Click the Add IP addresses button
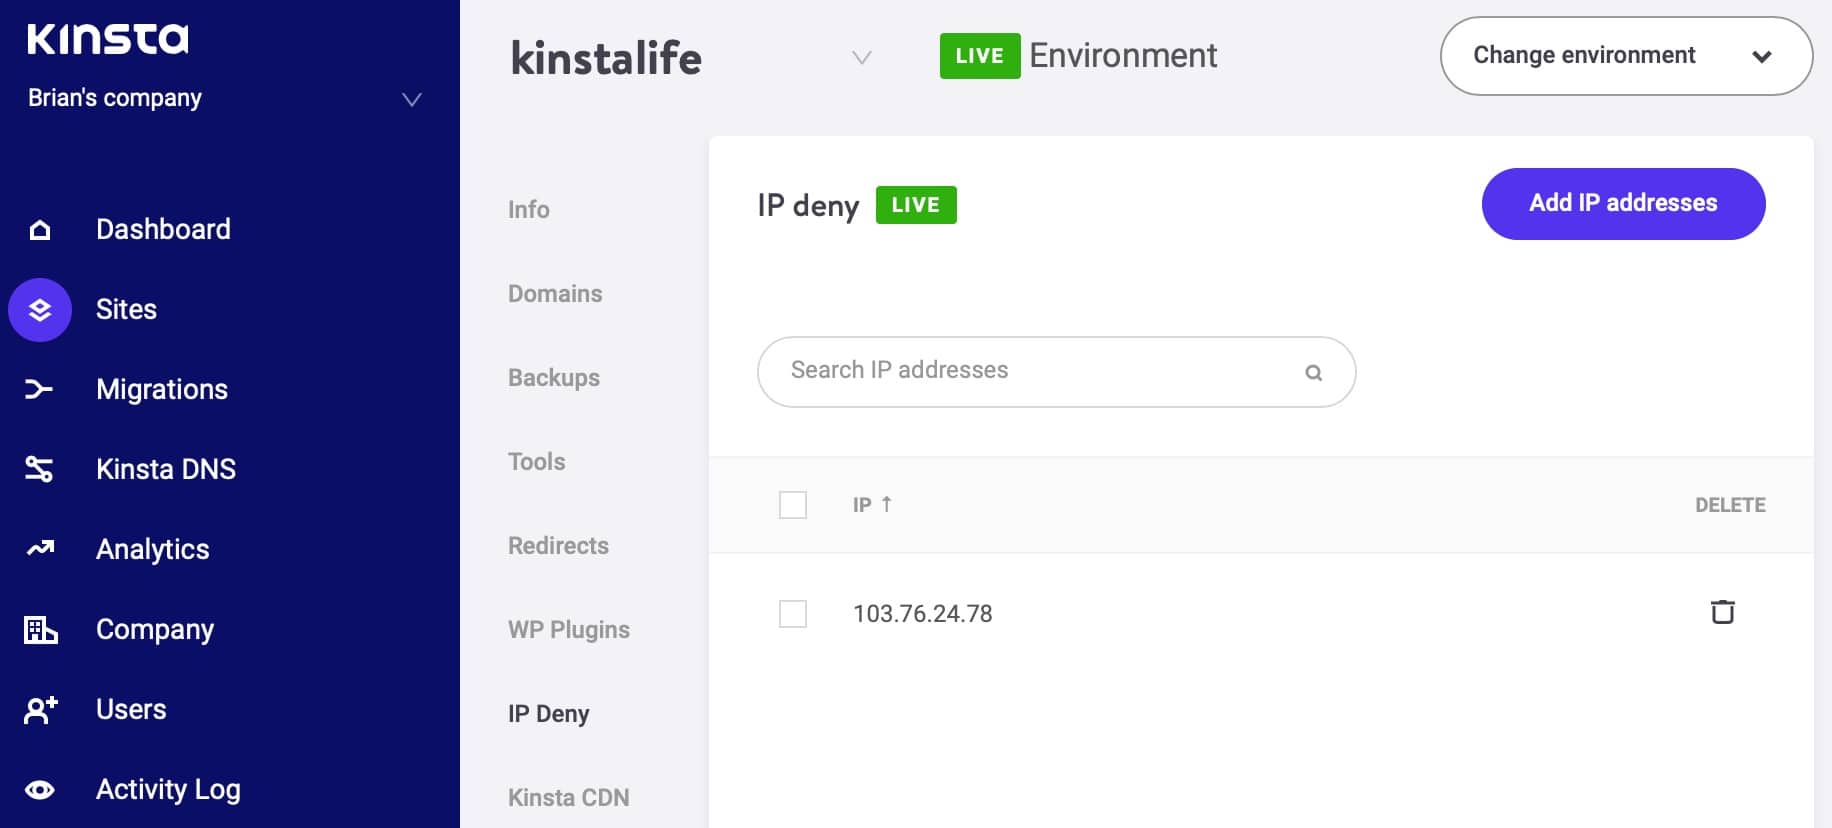This screenshot has width=1832, height=828. (1623, 204)
